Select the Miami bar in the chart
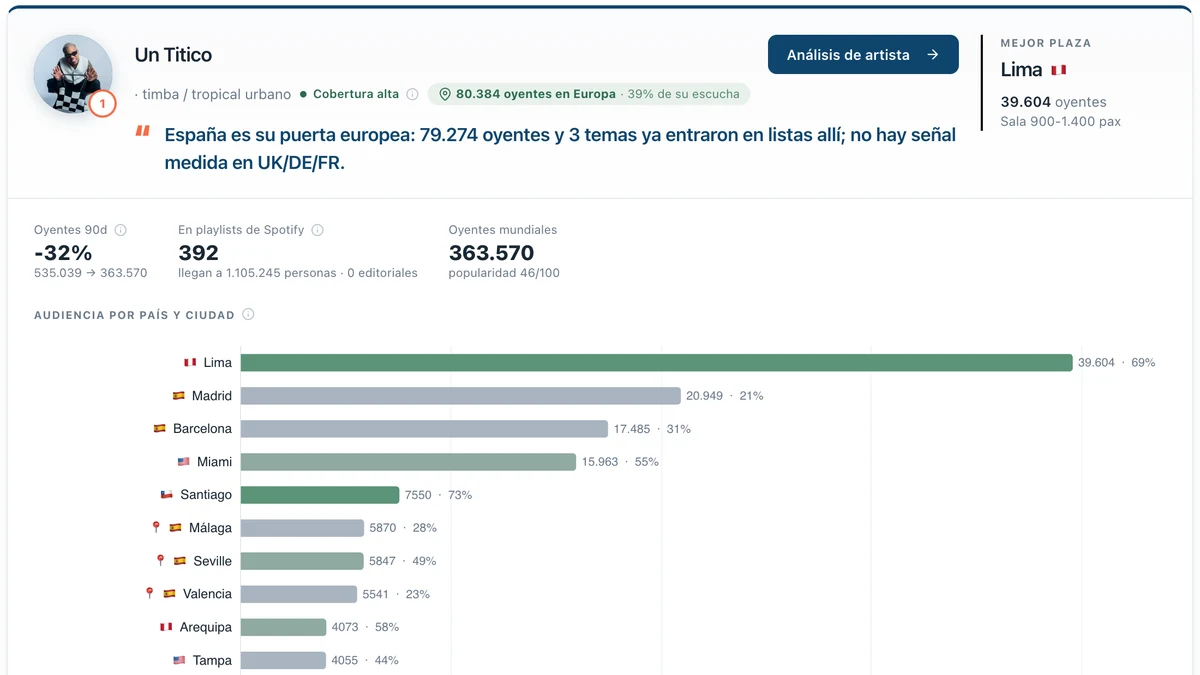 tap(408, 462)
